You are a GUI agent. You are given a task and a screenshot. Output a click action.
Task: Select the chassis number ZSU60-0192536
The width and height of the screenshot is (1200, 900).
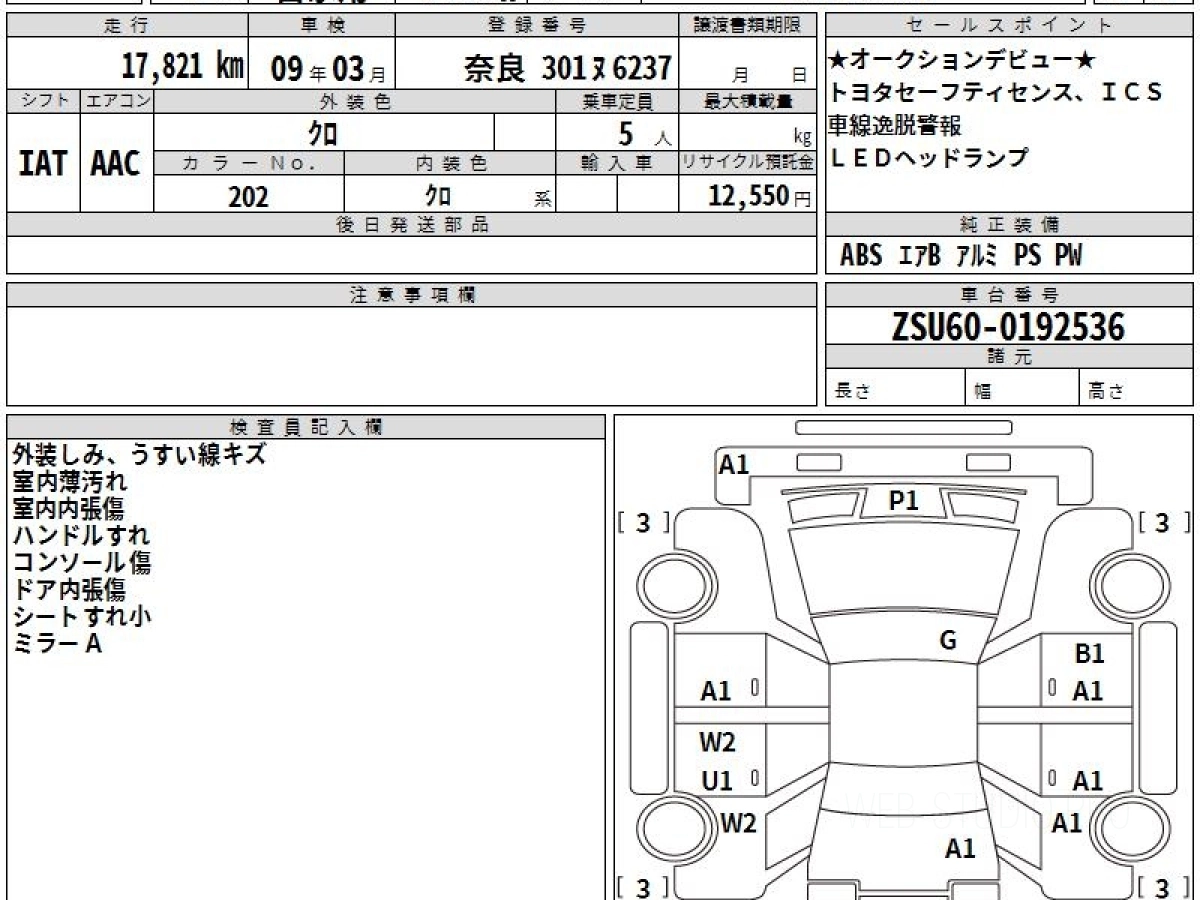point(1008,327)
